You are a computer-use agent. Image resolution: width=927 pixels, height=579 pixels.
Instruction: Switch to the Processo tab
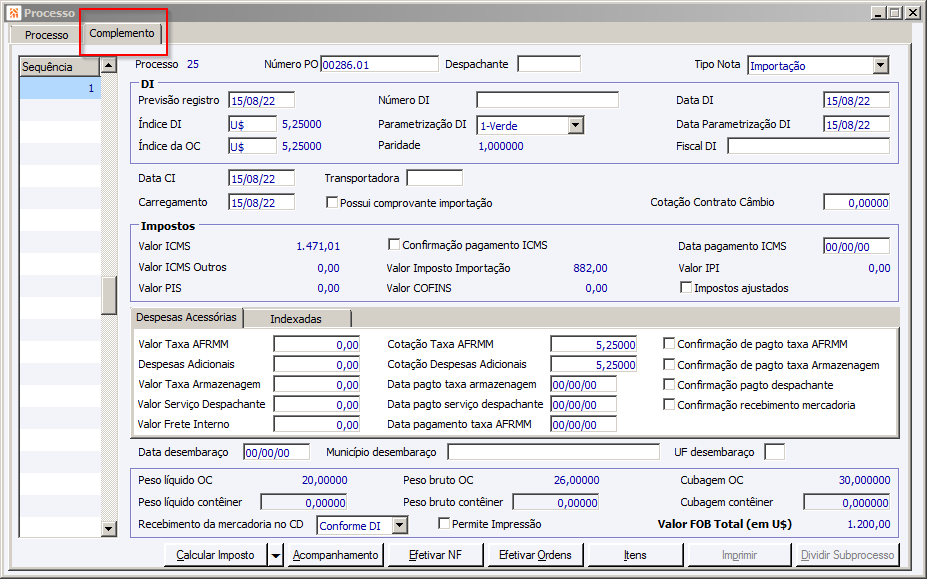pos(46,35)
